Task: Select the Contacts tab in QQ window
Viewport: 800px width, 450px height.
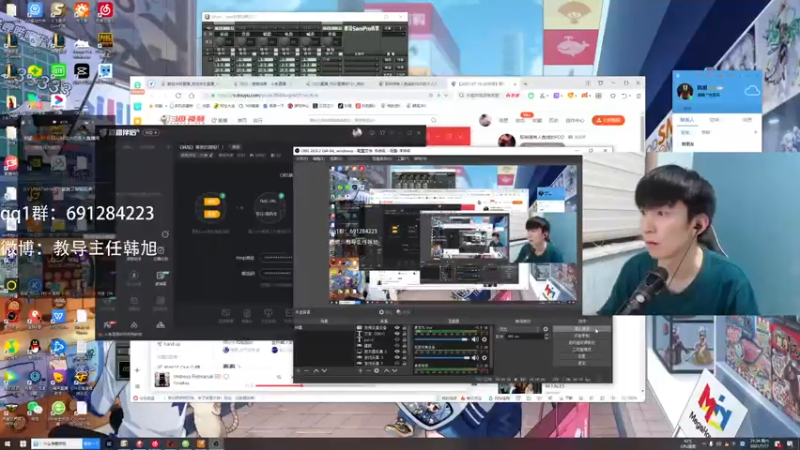Action: click(x=687, y=120)
